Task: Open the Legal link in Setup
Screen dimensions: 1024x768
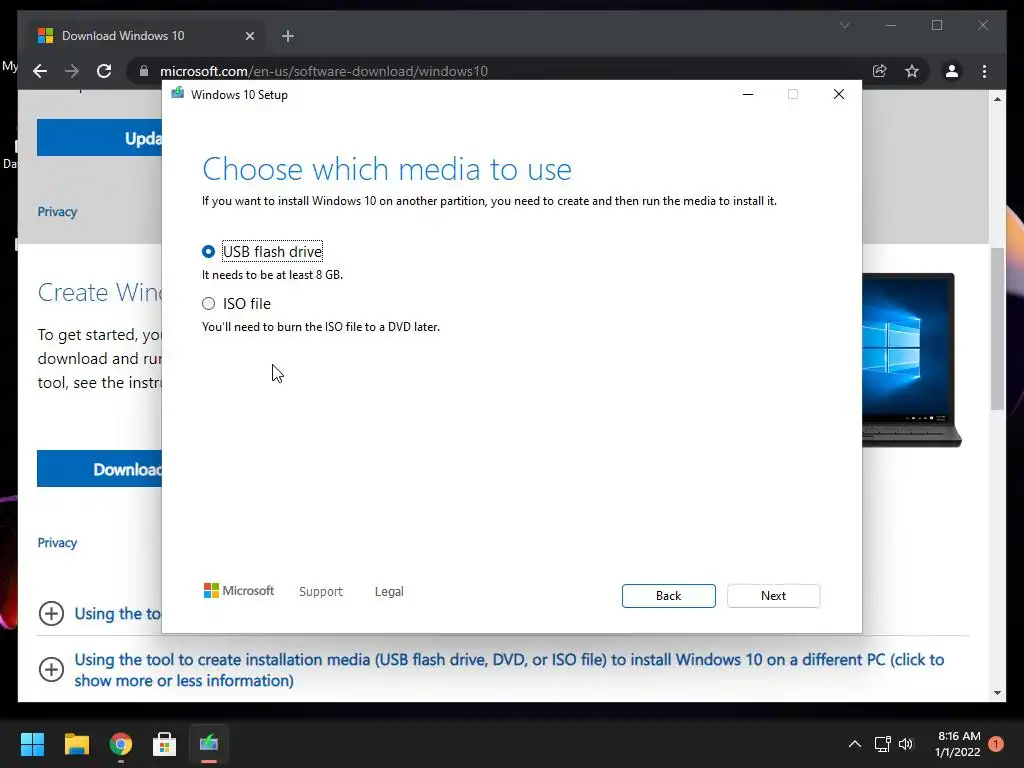Action: [389, 592]
